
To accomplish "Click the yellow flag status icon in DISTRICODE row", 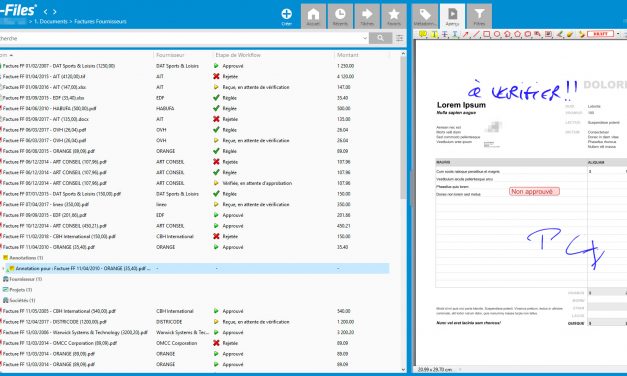I will [x=216, y=322].
